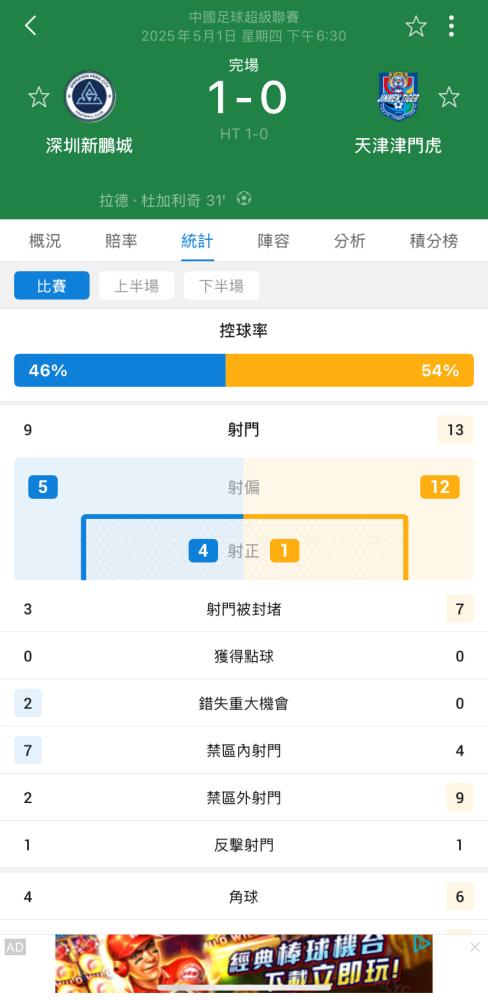Close the ad banner with X
This screenshot has height=1000, width=488.
[x=475, y=947]
